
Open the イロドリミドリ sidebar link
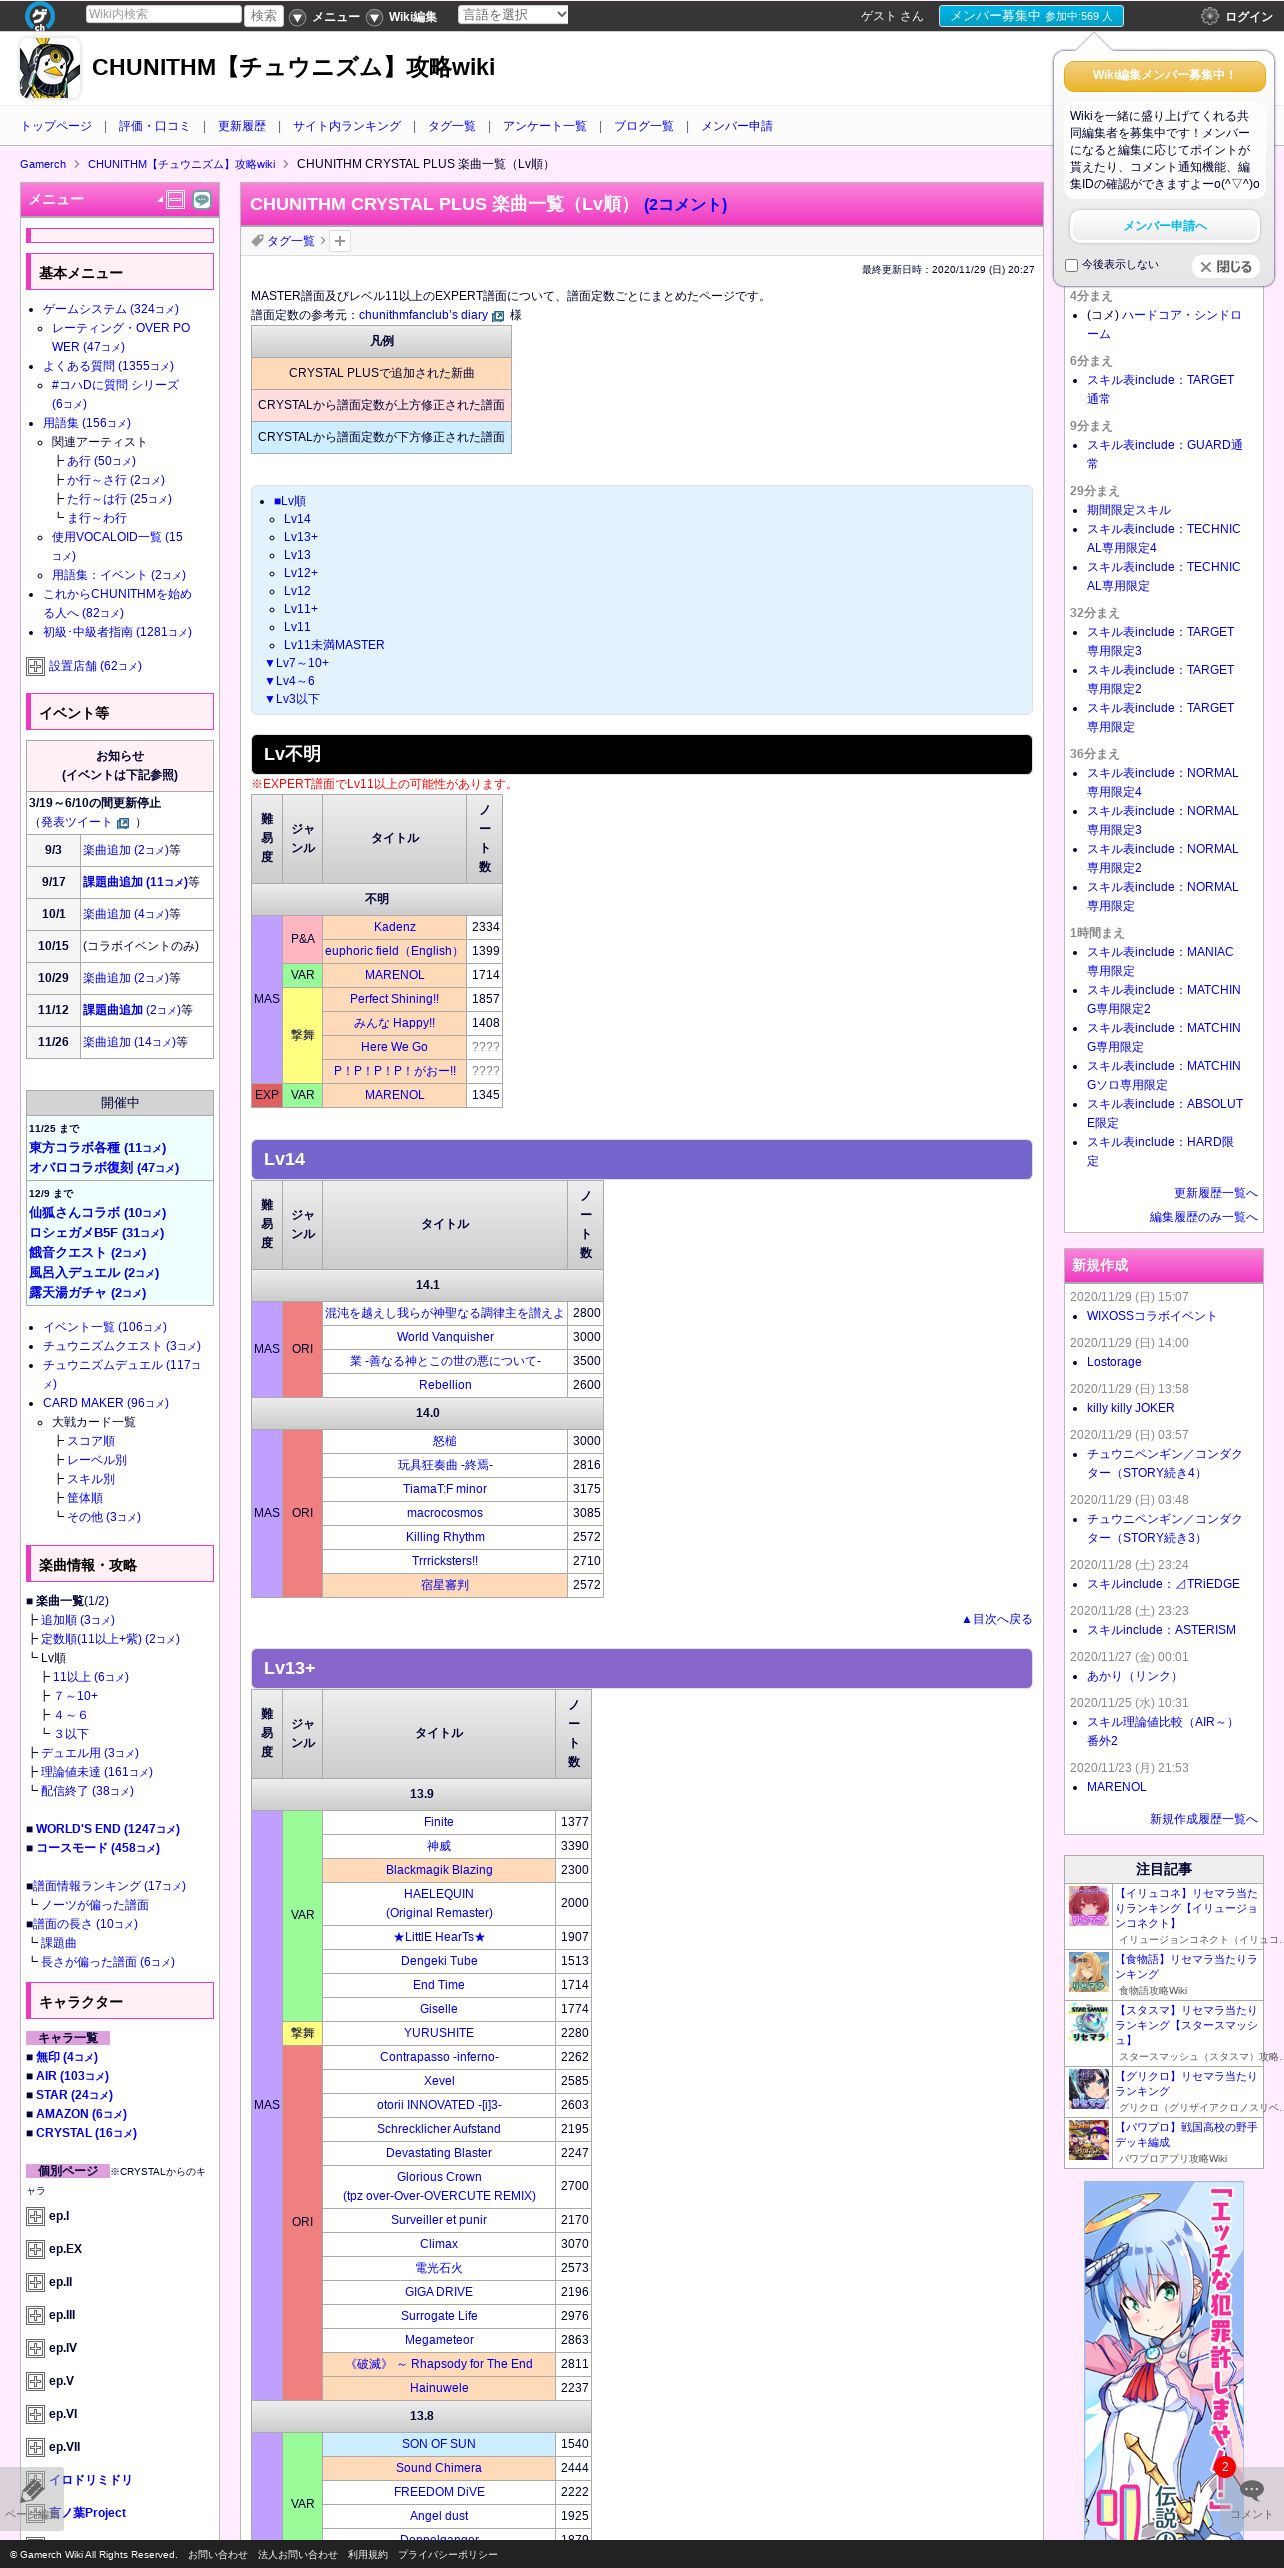90,2480
